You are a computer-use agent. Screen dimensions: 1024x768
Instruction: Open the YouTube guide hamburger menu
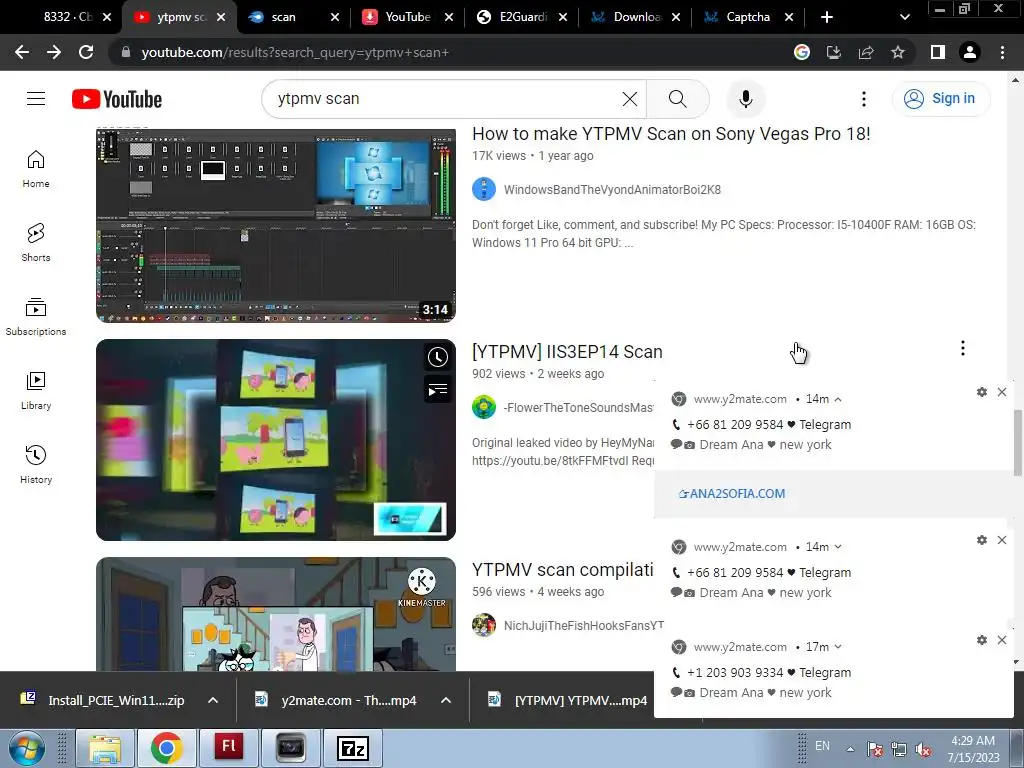[36, 99]
